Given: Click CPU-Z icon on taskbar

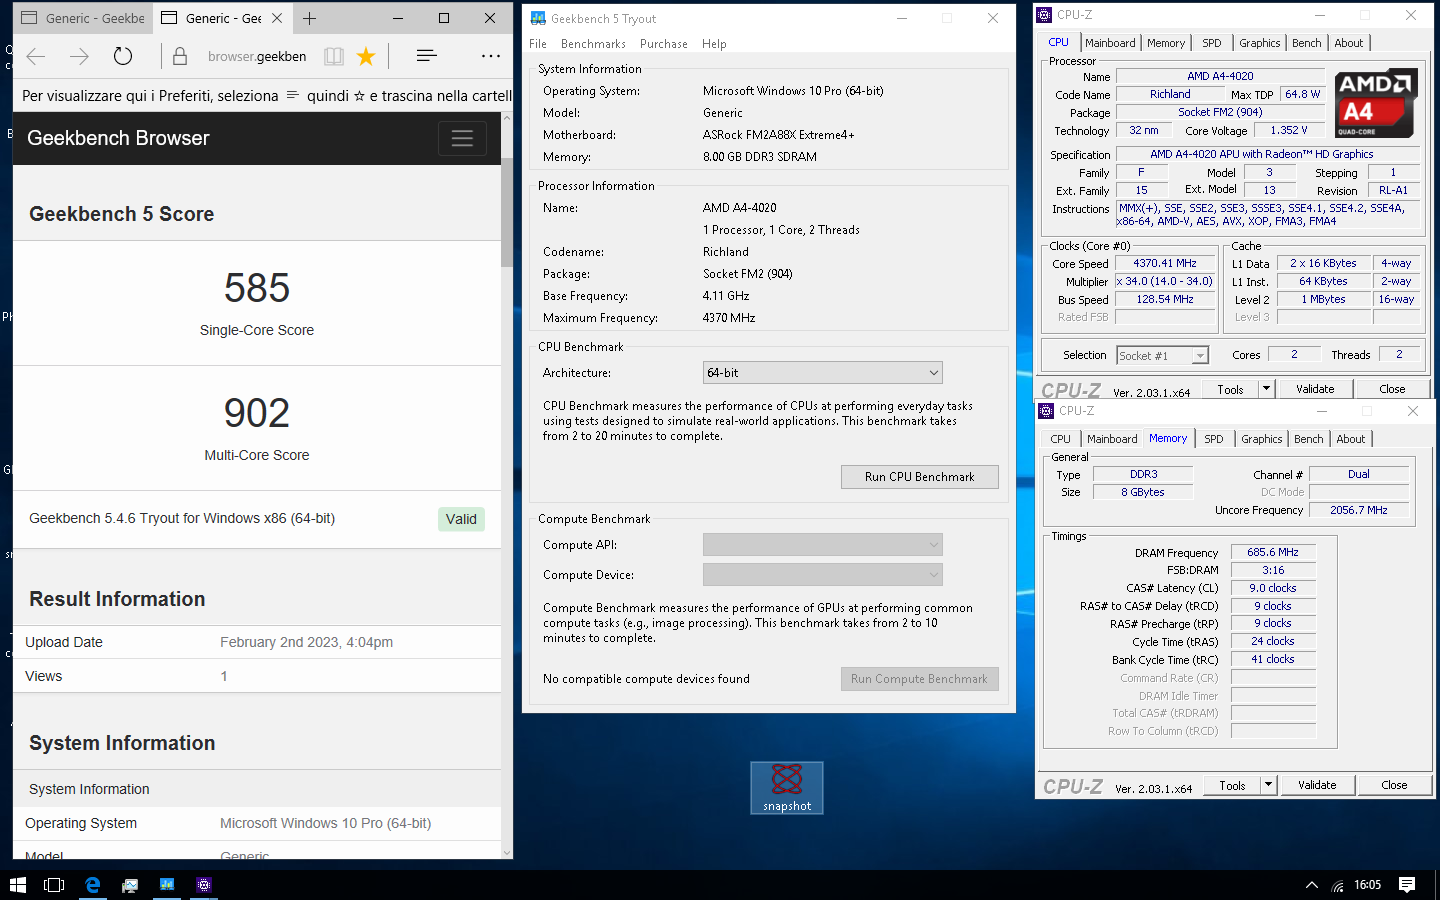Looking at the screenshot, I should (204, 885).
